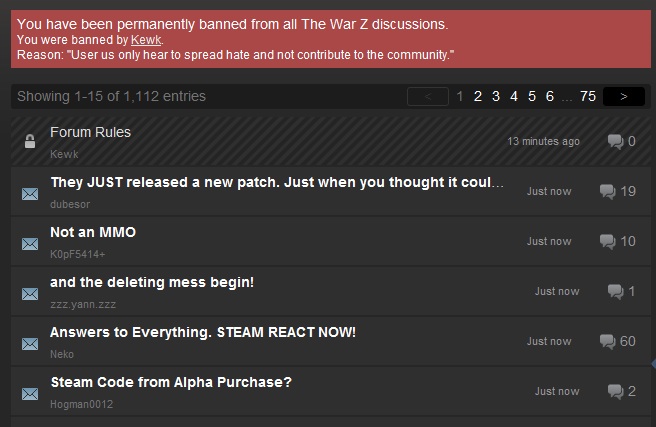This screenshot has width=656, height=427.
Task: Open the Forum Rules pinned thread
Action: [90, 132]
